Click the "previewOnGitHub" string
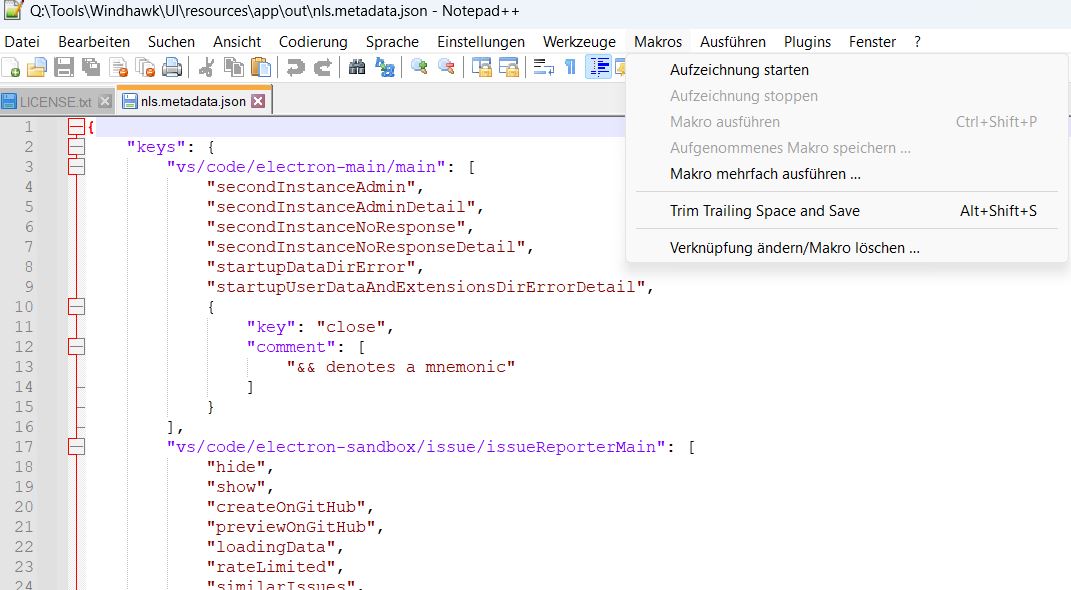This screenshot has height=590, width=1071. (x=291, y=526)
